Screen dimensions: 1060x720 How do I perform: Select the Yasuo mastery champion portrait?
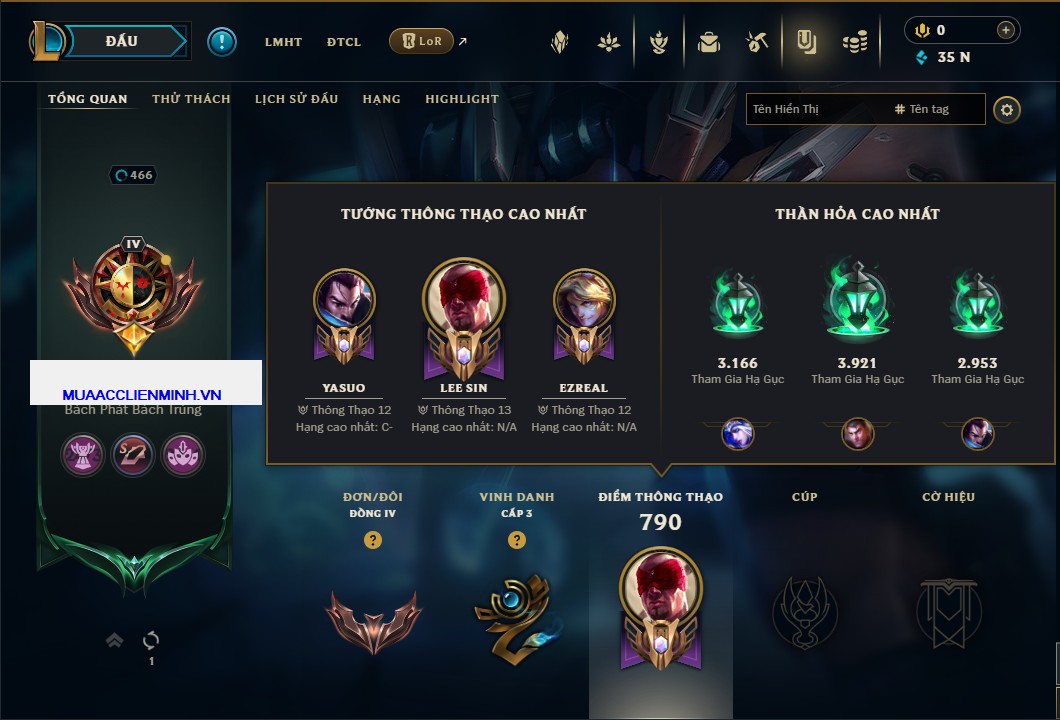[x=343, y=299]
